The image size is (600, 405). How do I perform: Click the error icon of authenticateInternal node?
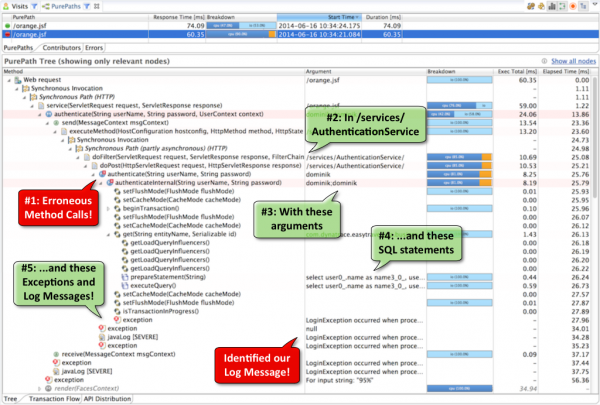tap(110, 183)
